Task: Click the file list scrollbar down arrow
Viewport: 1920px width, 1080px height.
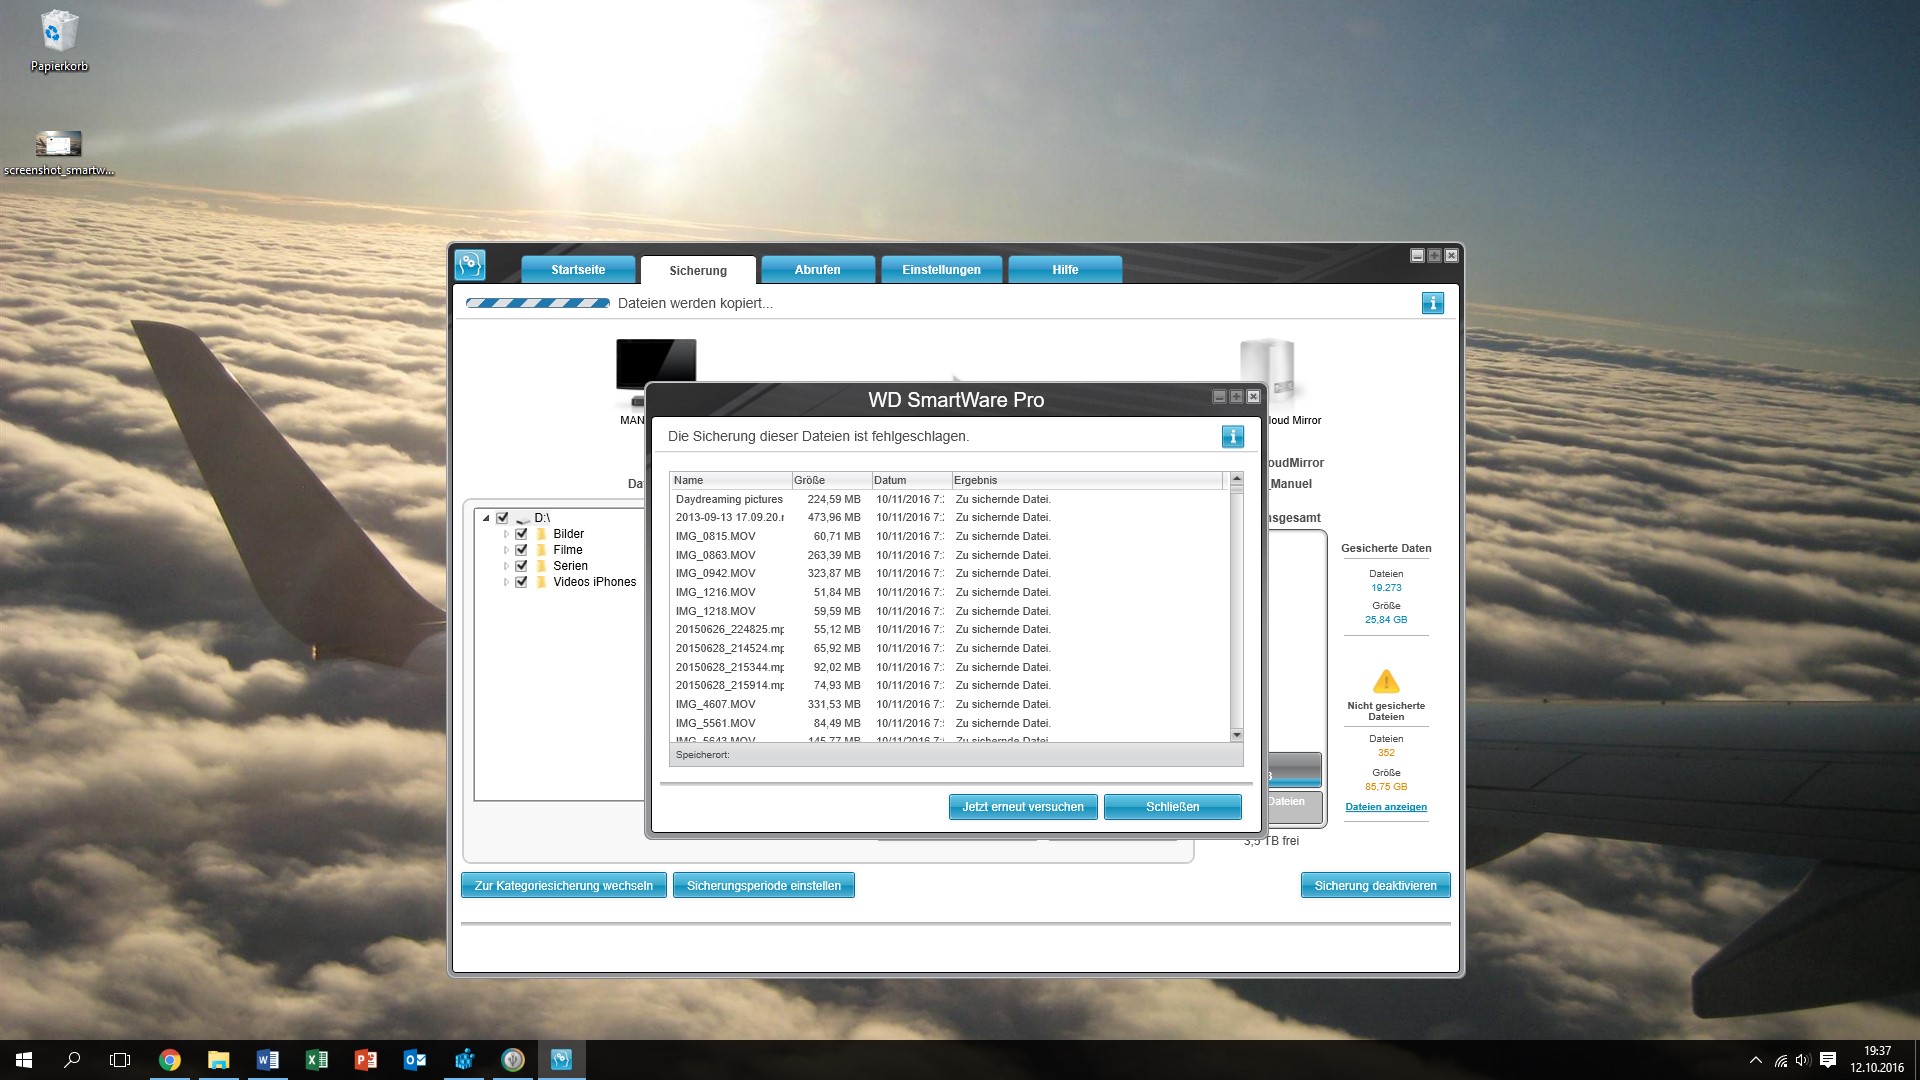Action: point(1237,735)
